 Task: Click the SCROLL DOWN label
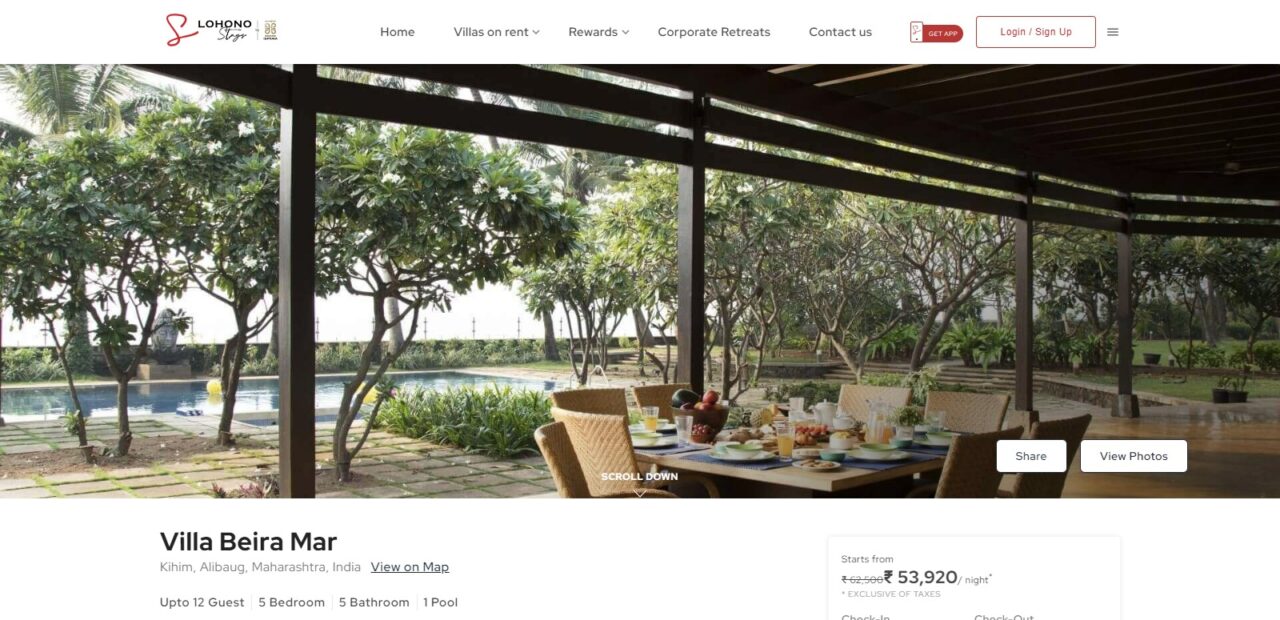[639, 476]
